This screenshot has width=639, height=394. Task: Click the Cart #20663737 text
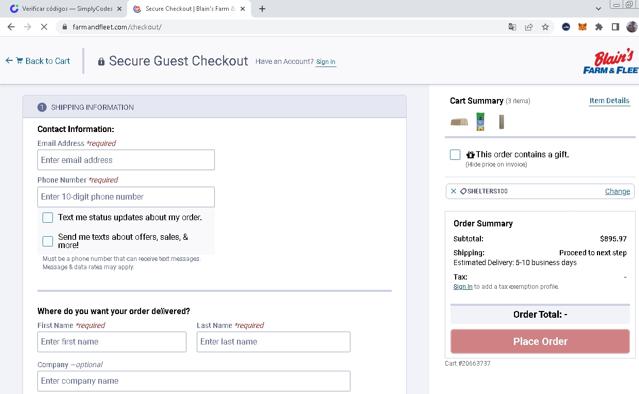pyautogui.click(x=467, y=363)
